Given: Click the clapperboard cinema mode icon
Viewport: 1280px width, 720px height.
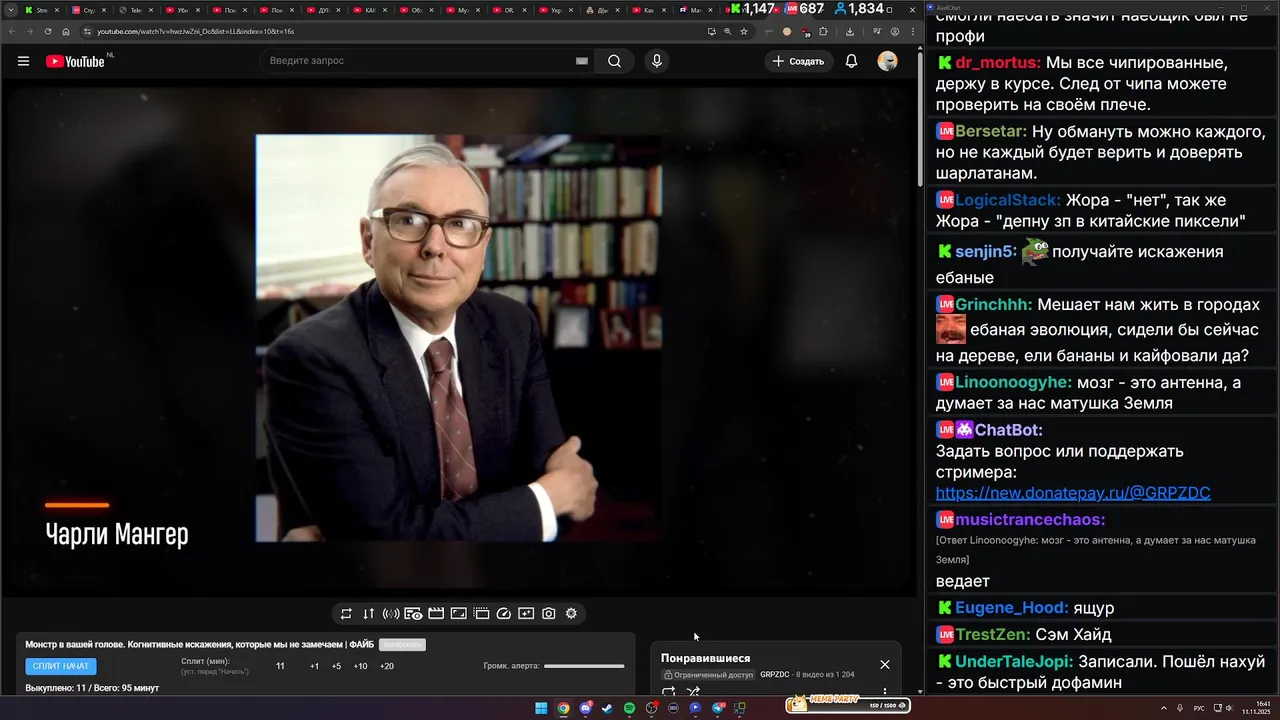Looking at the screenshot, I should pyautogui.click(x=436, y=614).
